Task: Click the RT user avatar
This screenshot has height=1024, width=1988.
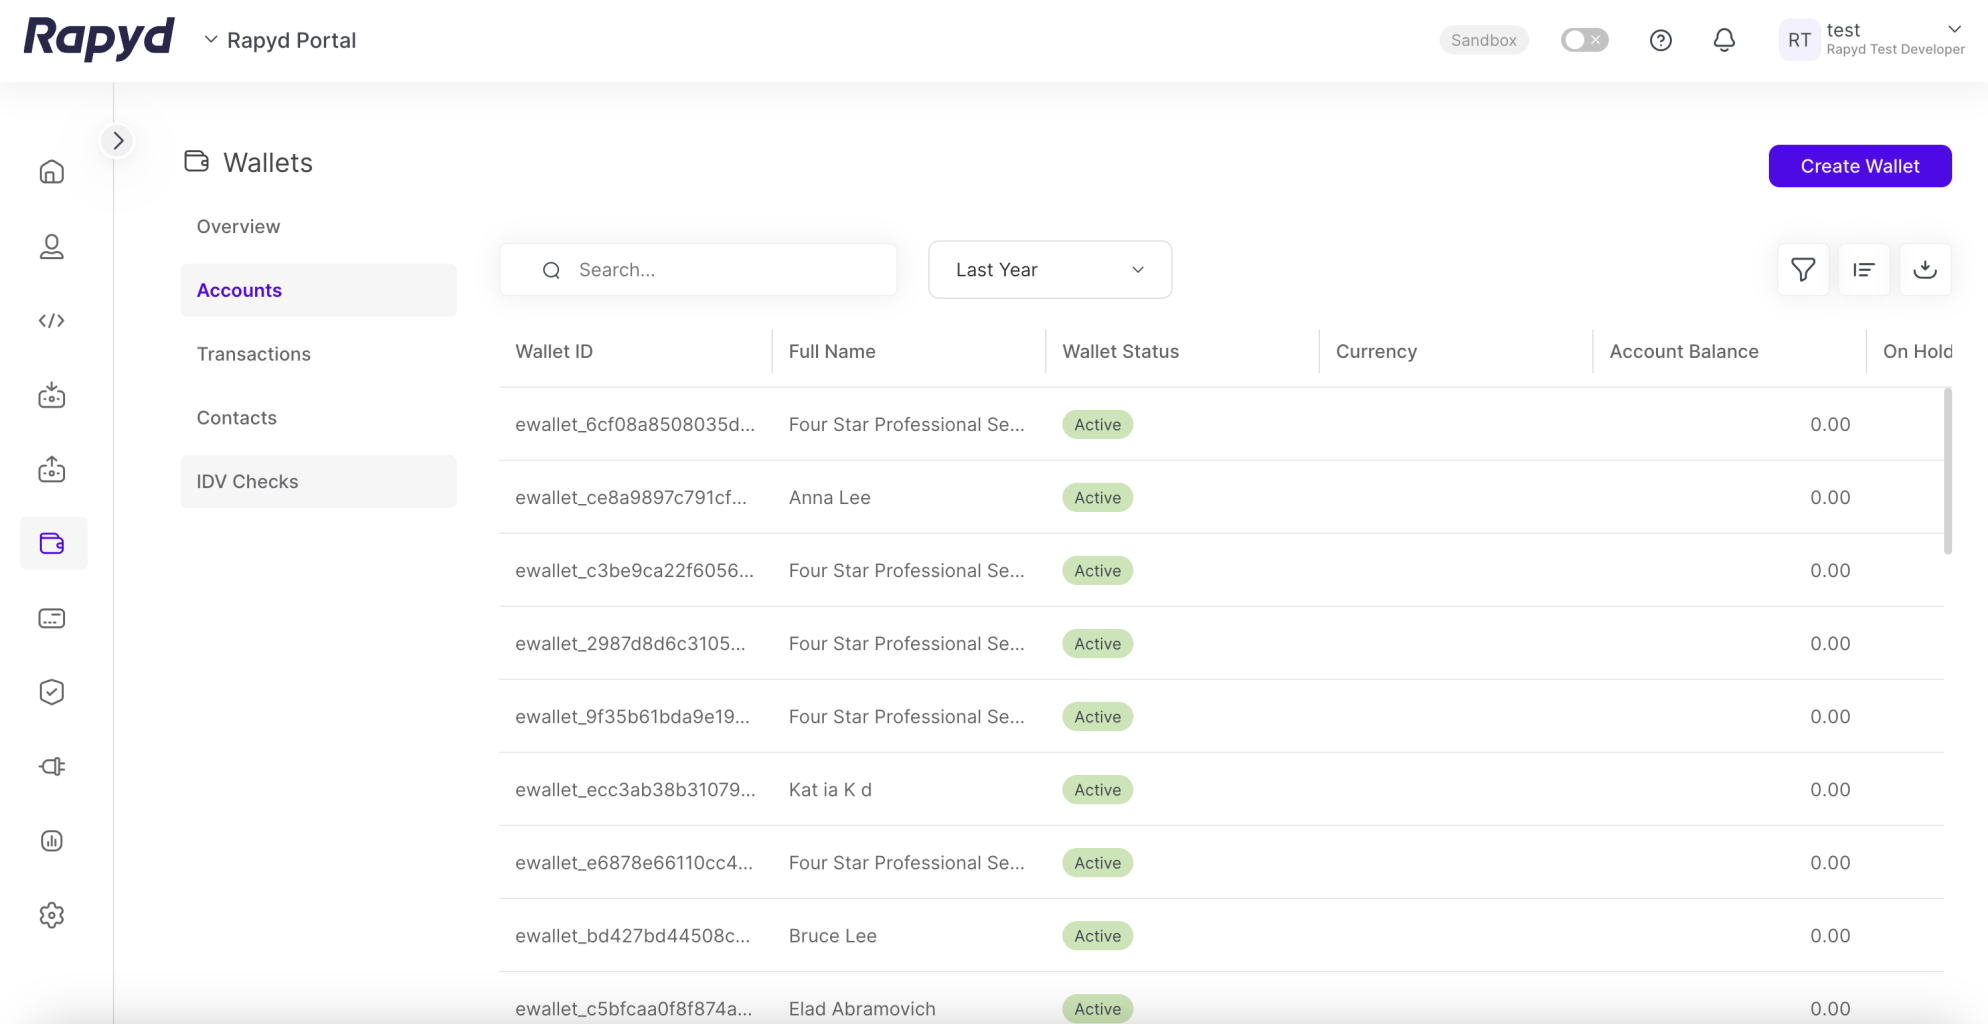Action: tap(1799, 40)
